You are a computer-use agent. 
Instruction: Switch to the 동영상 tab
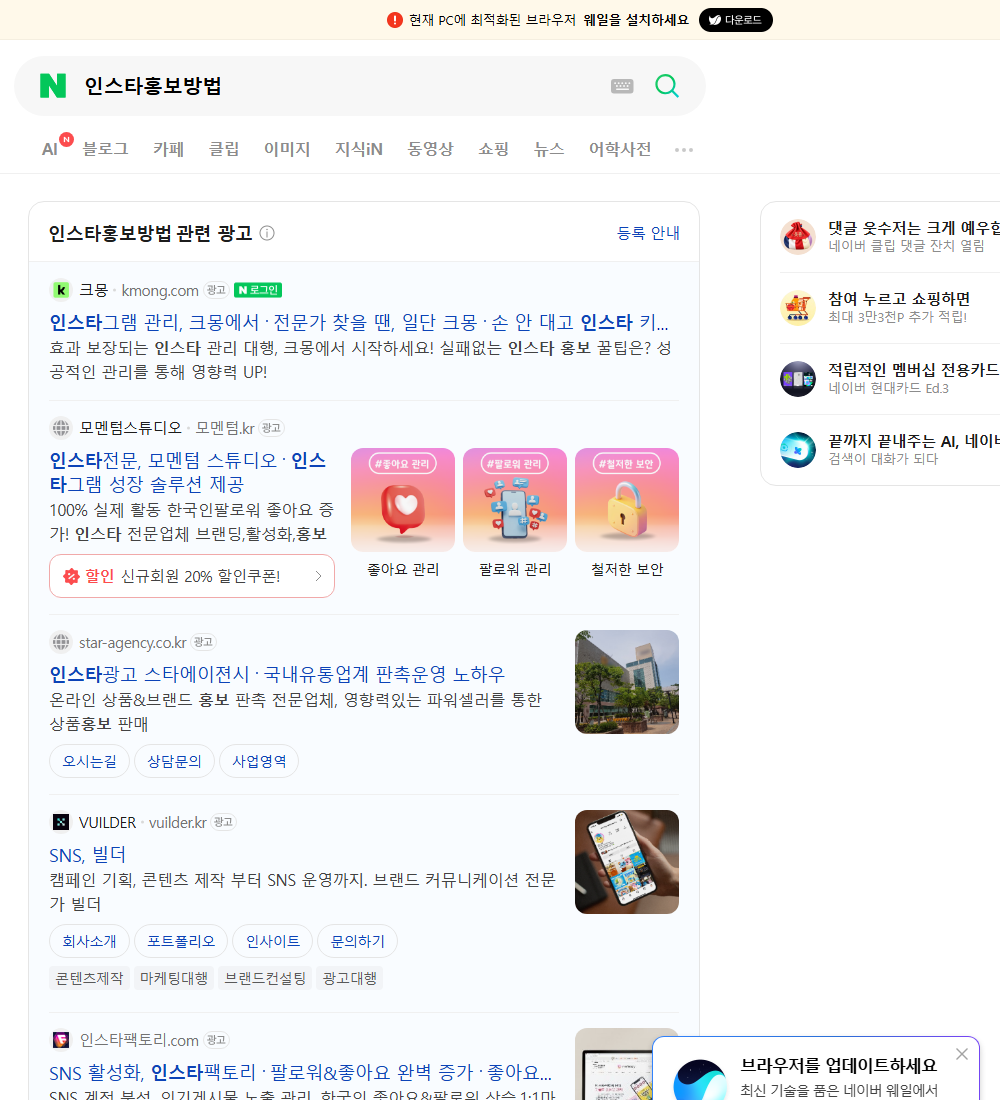tap(430, 149)
